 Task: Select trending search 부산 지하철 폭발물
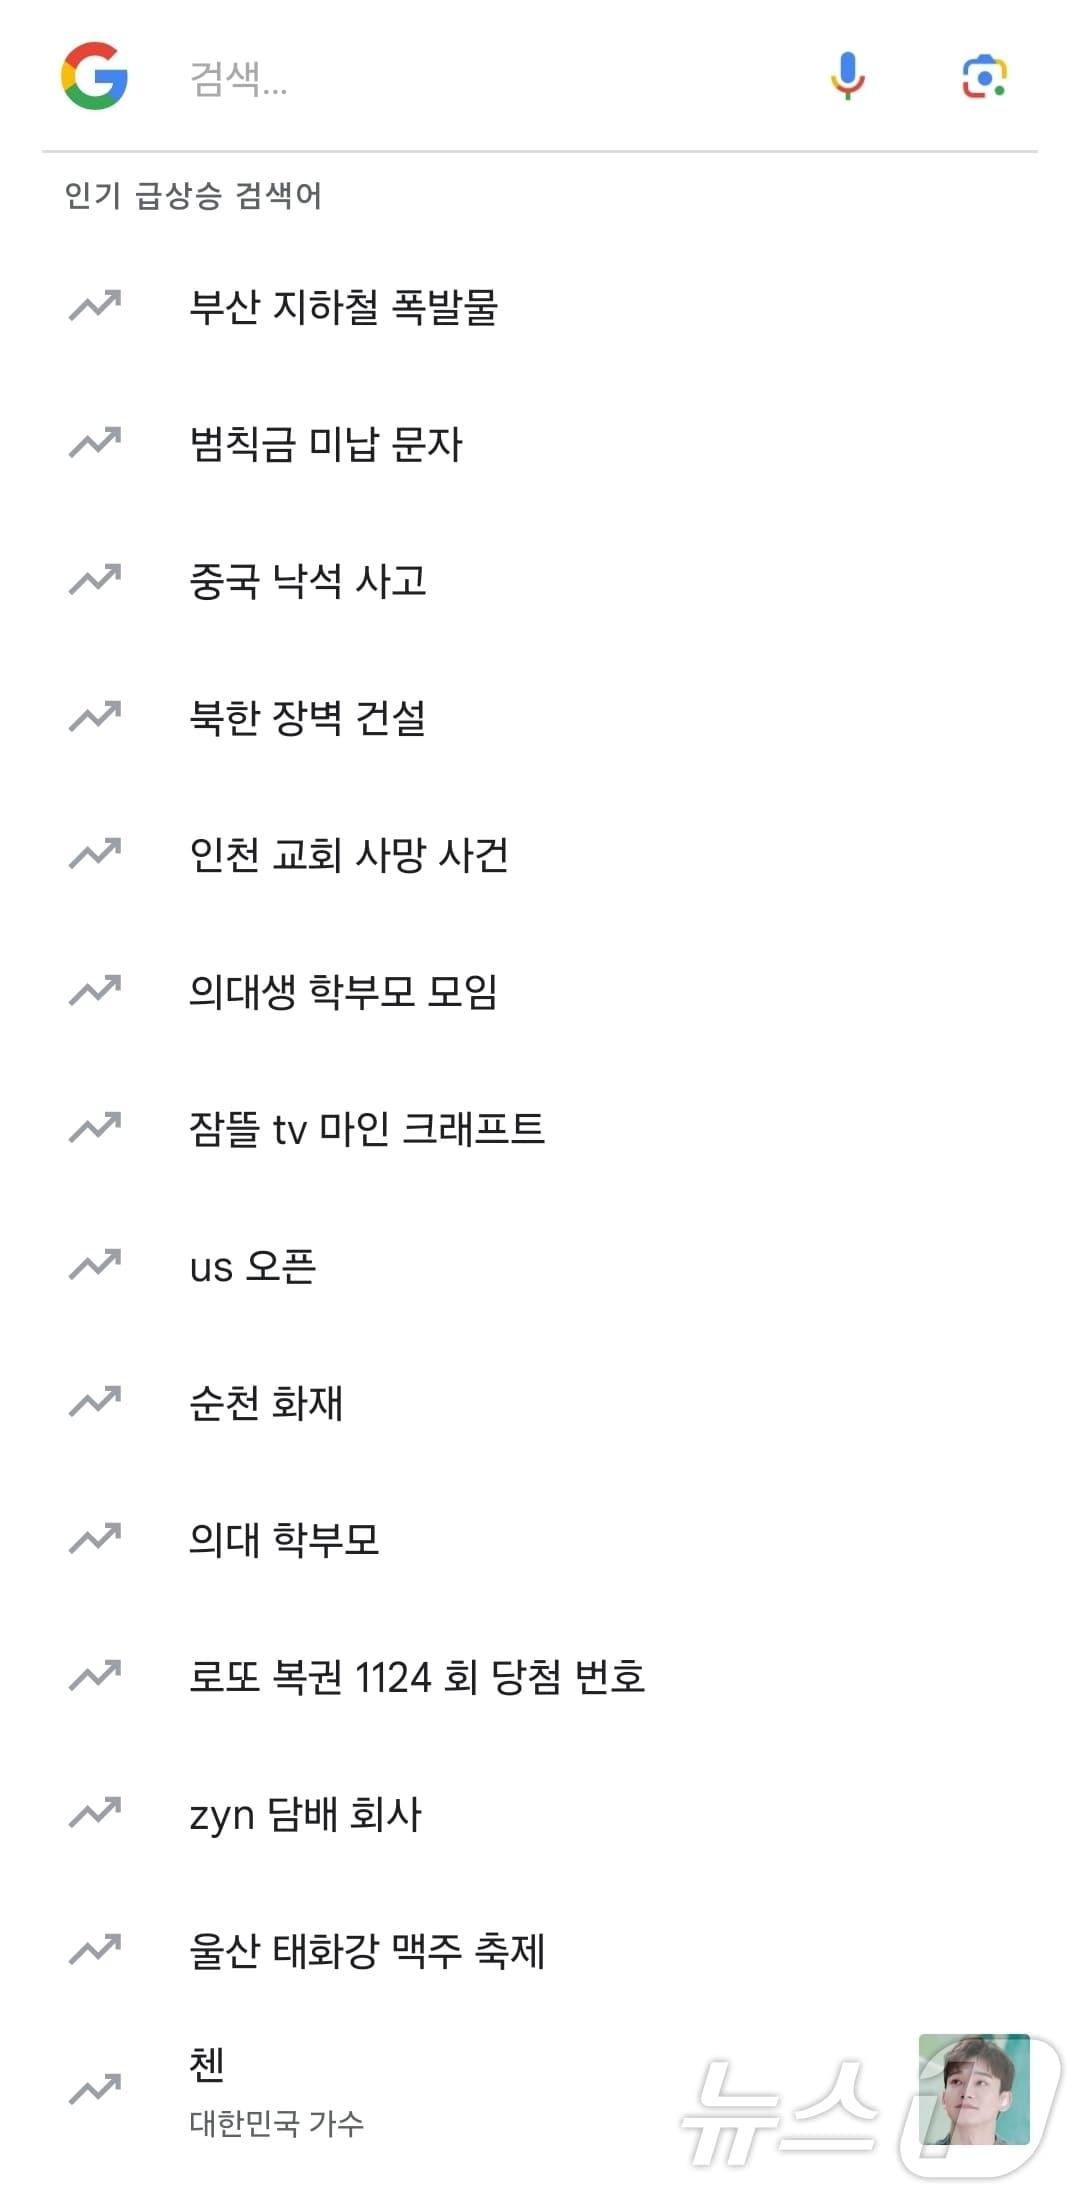coord(343,306)
